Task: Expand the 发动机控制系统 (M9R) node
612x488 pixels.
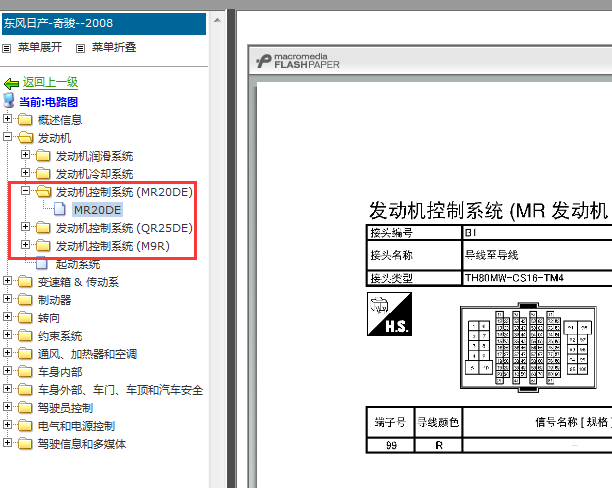Action: click(x=25, y=244)
